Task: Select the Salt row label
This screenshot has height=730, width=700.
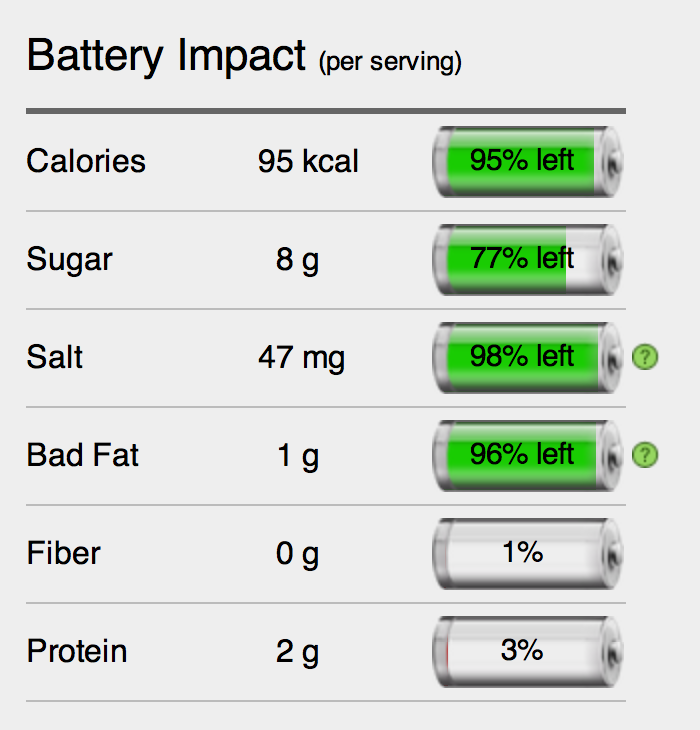Action: 54,357
